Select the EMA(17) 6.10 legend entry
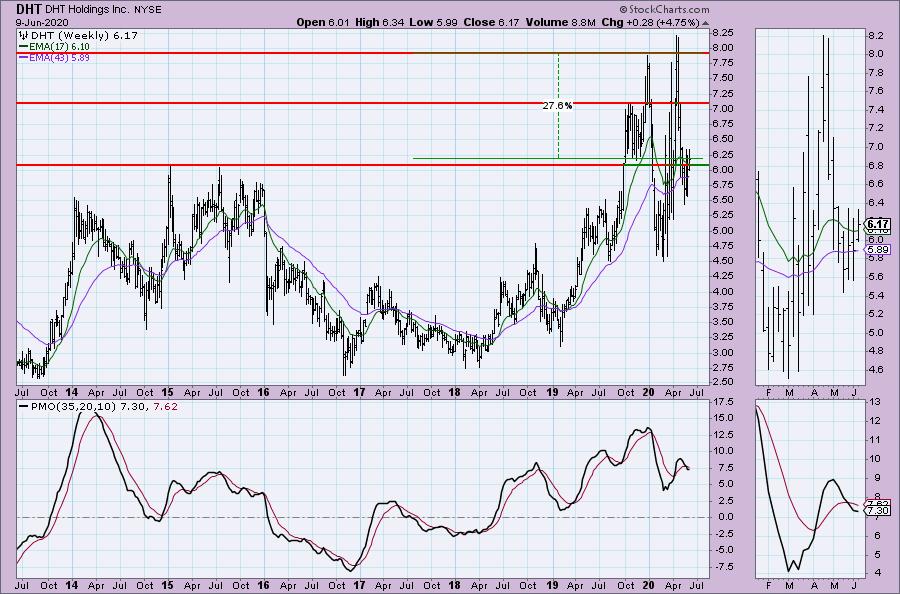 pos(61,46)
